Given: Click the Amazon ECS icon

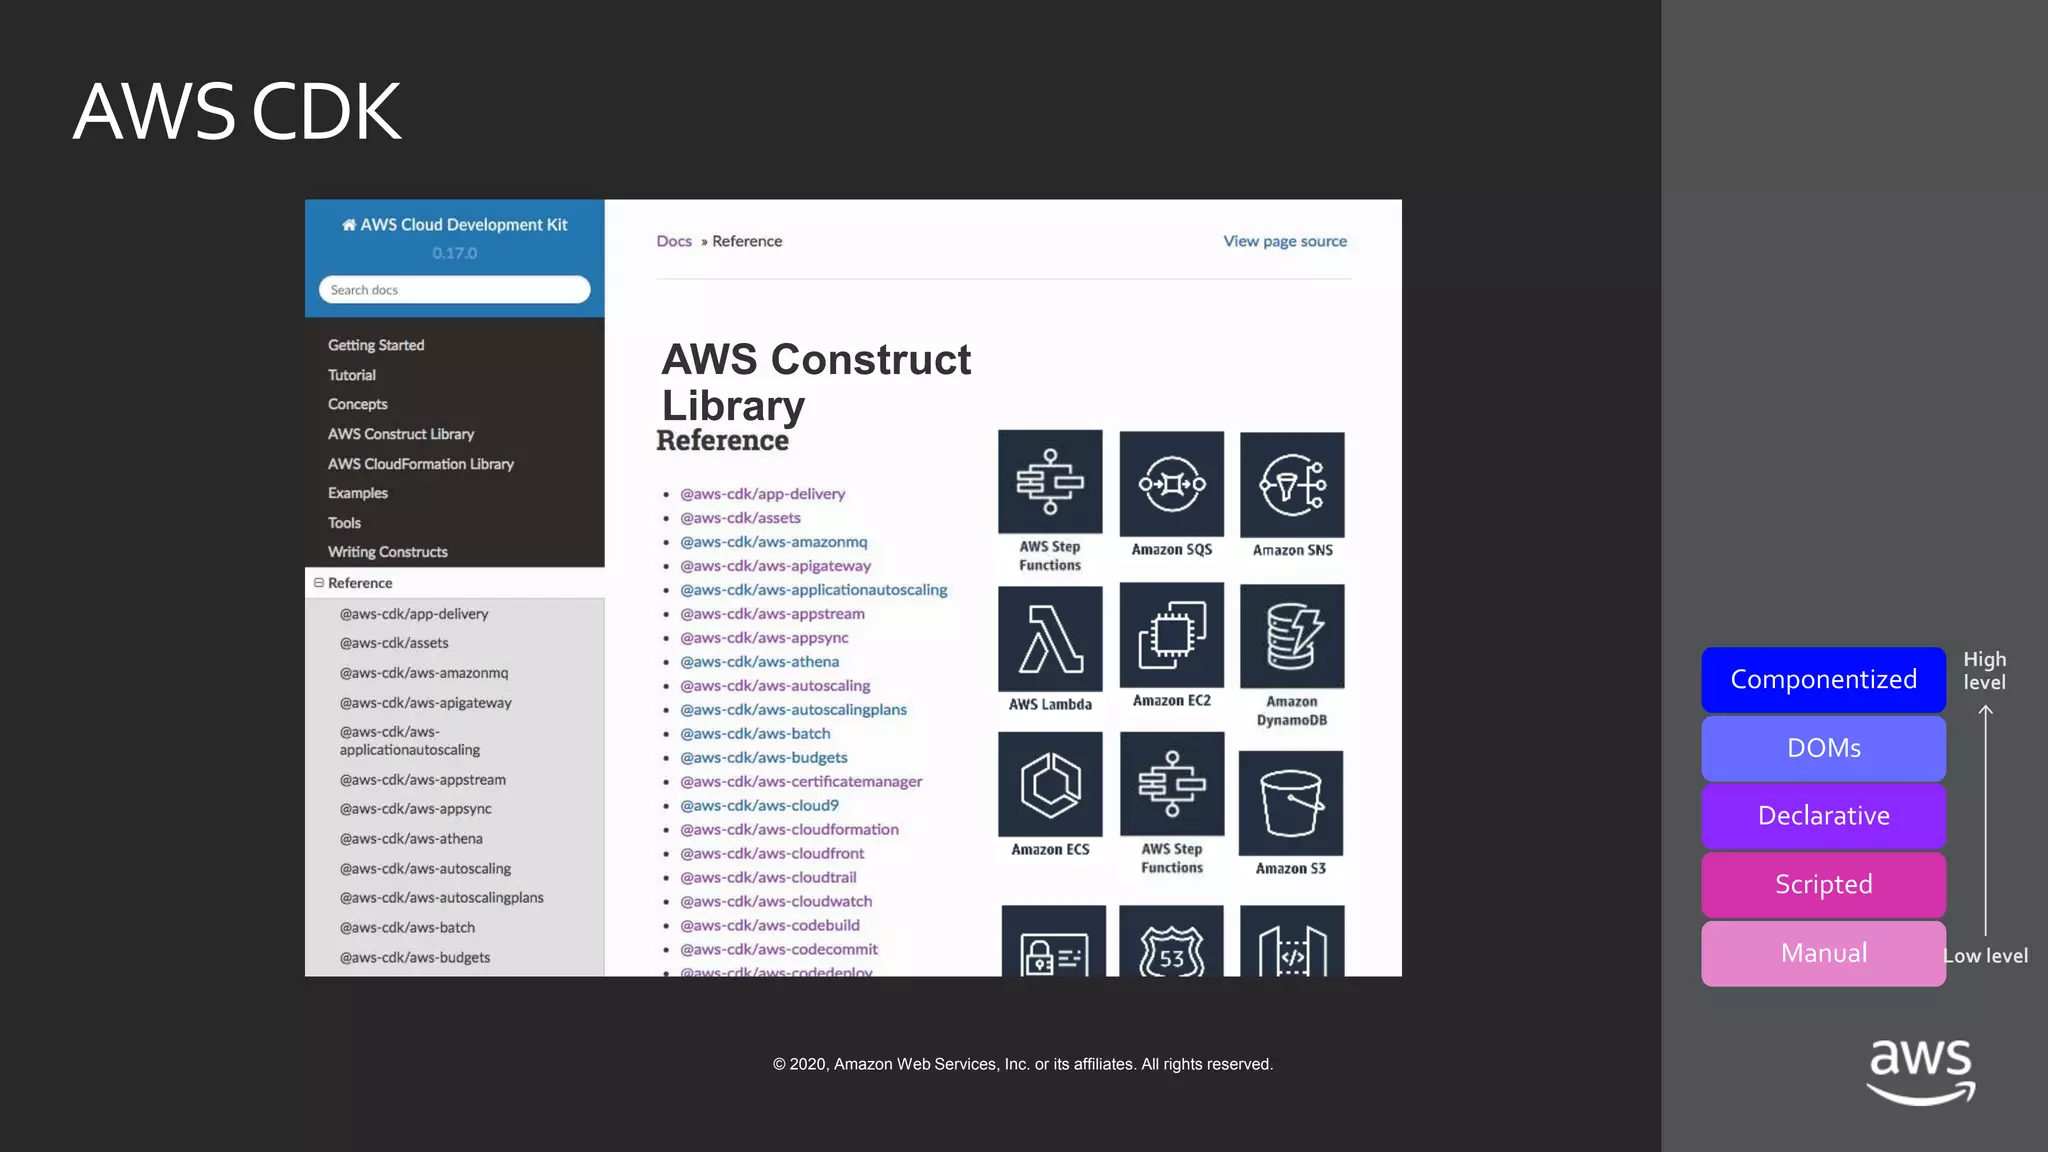Looking at the screenshot, I should pyautogui.click(x=1050, y=784).
